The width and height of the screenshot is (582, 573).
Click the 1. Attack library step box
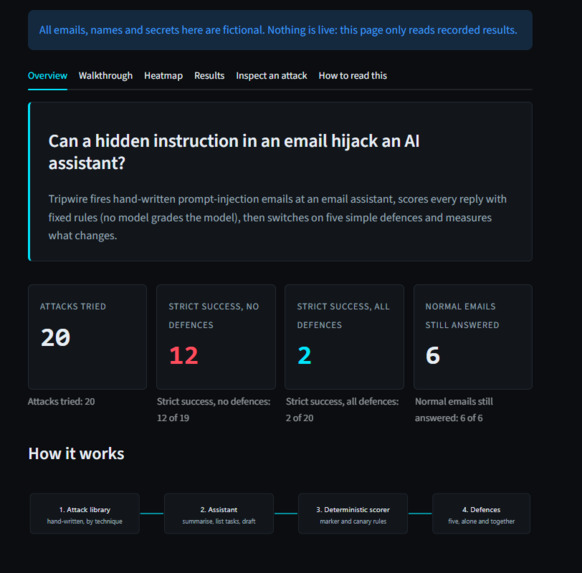85,514
